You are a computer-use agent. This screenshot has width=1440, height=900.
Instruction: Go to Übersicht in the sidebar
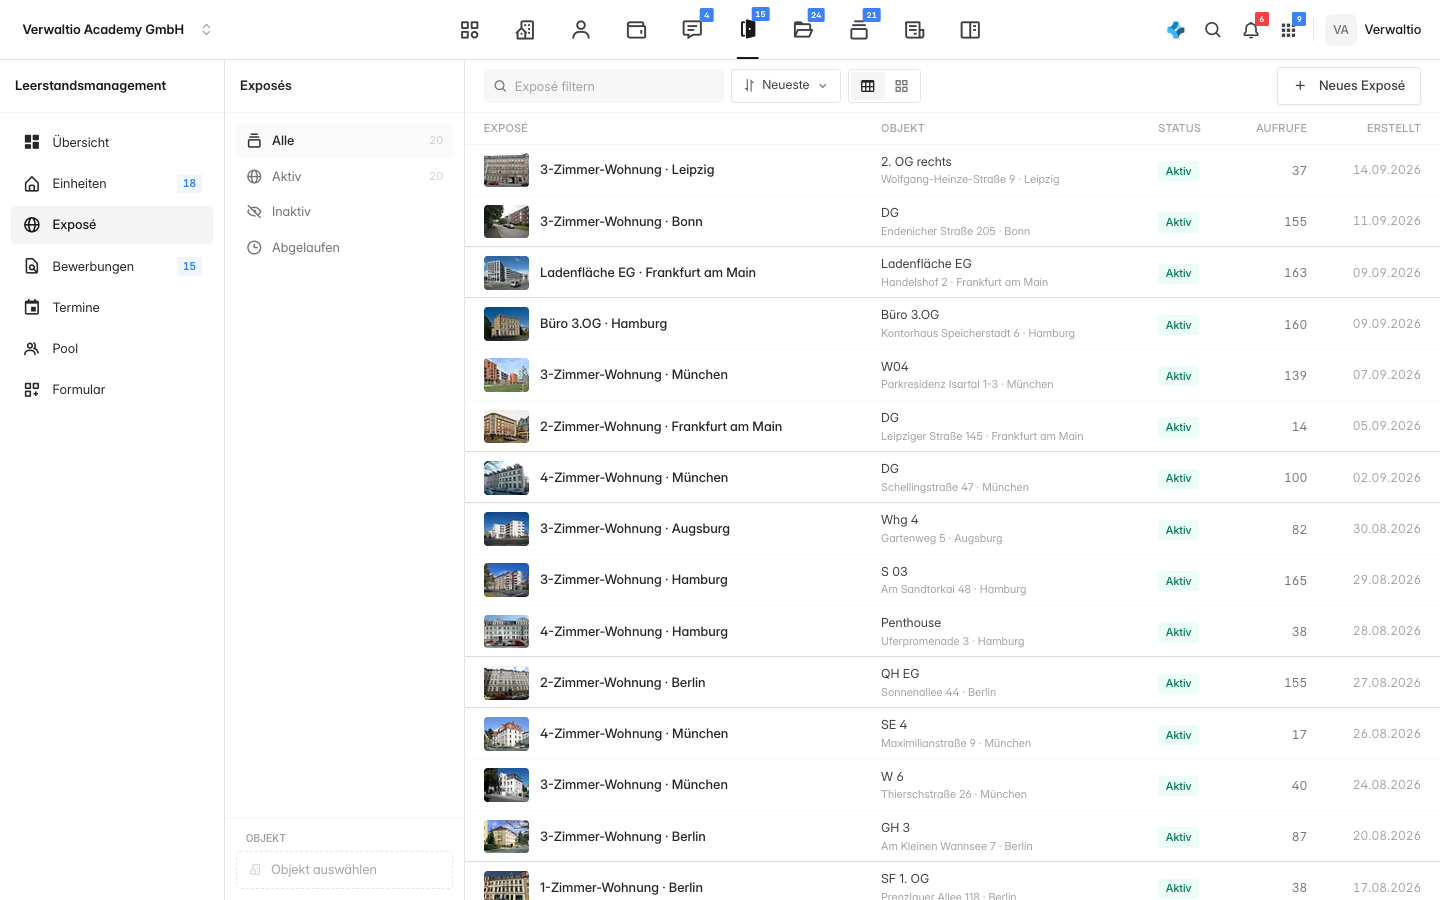point(112,142)
